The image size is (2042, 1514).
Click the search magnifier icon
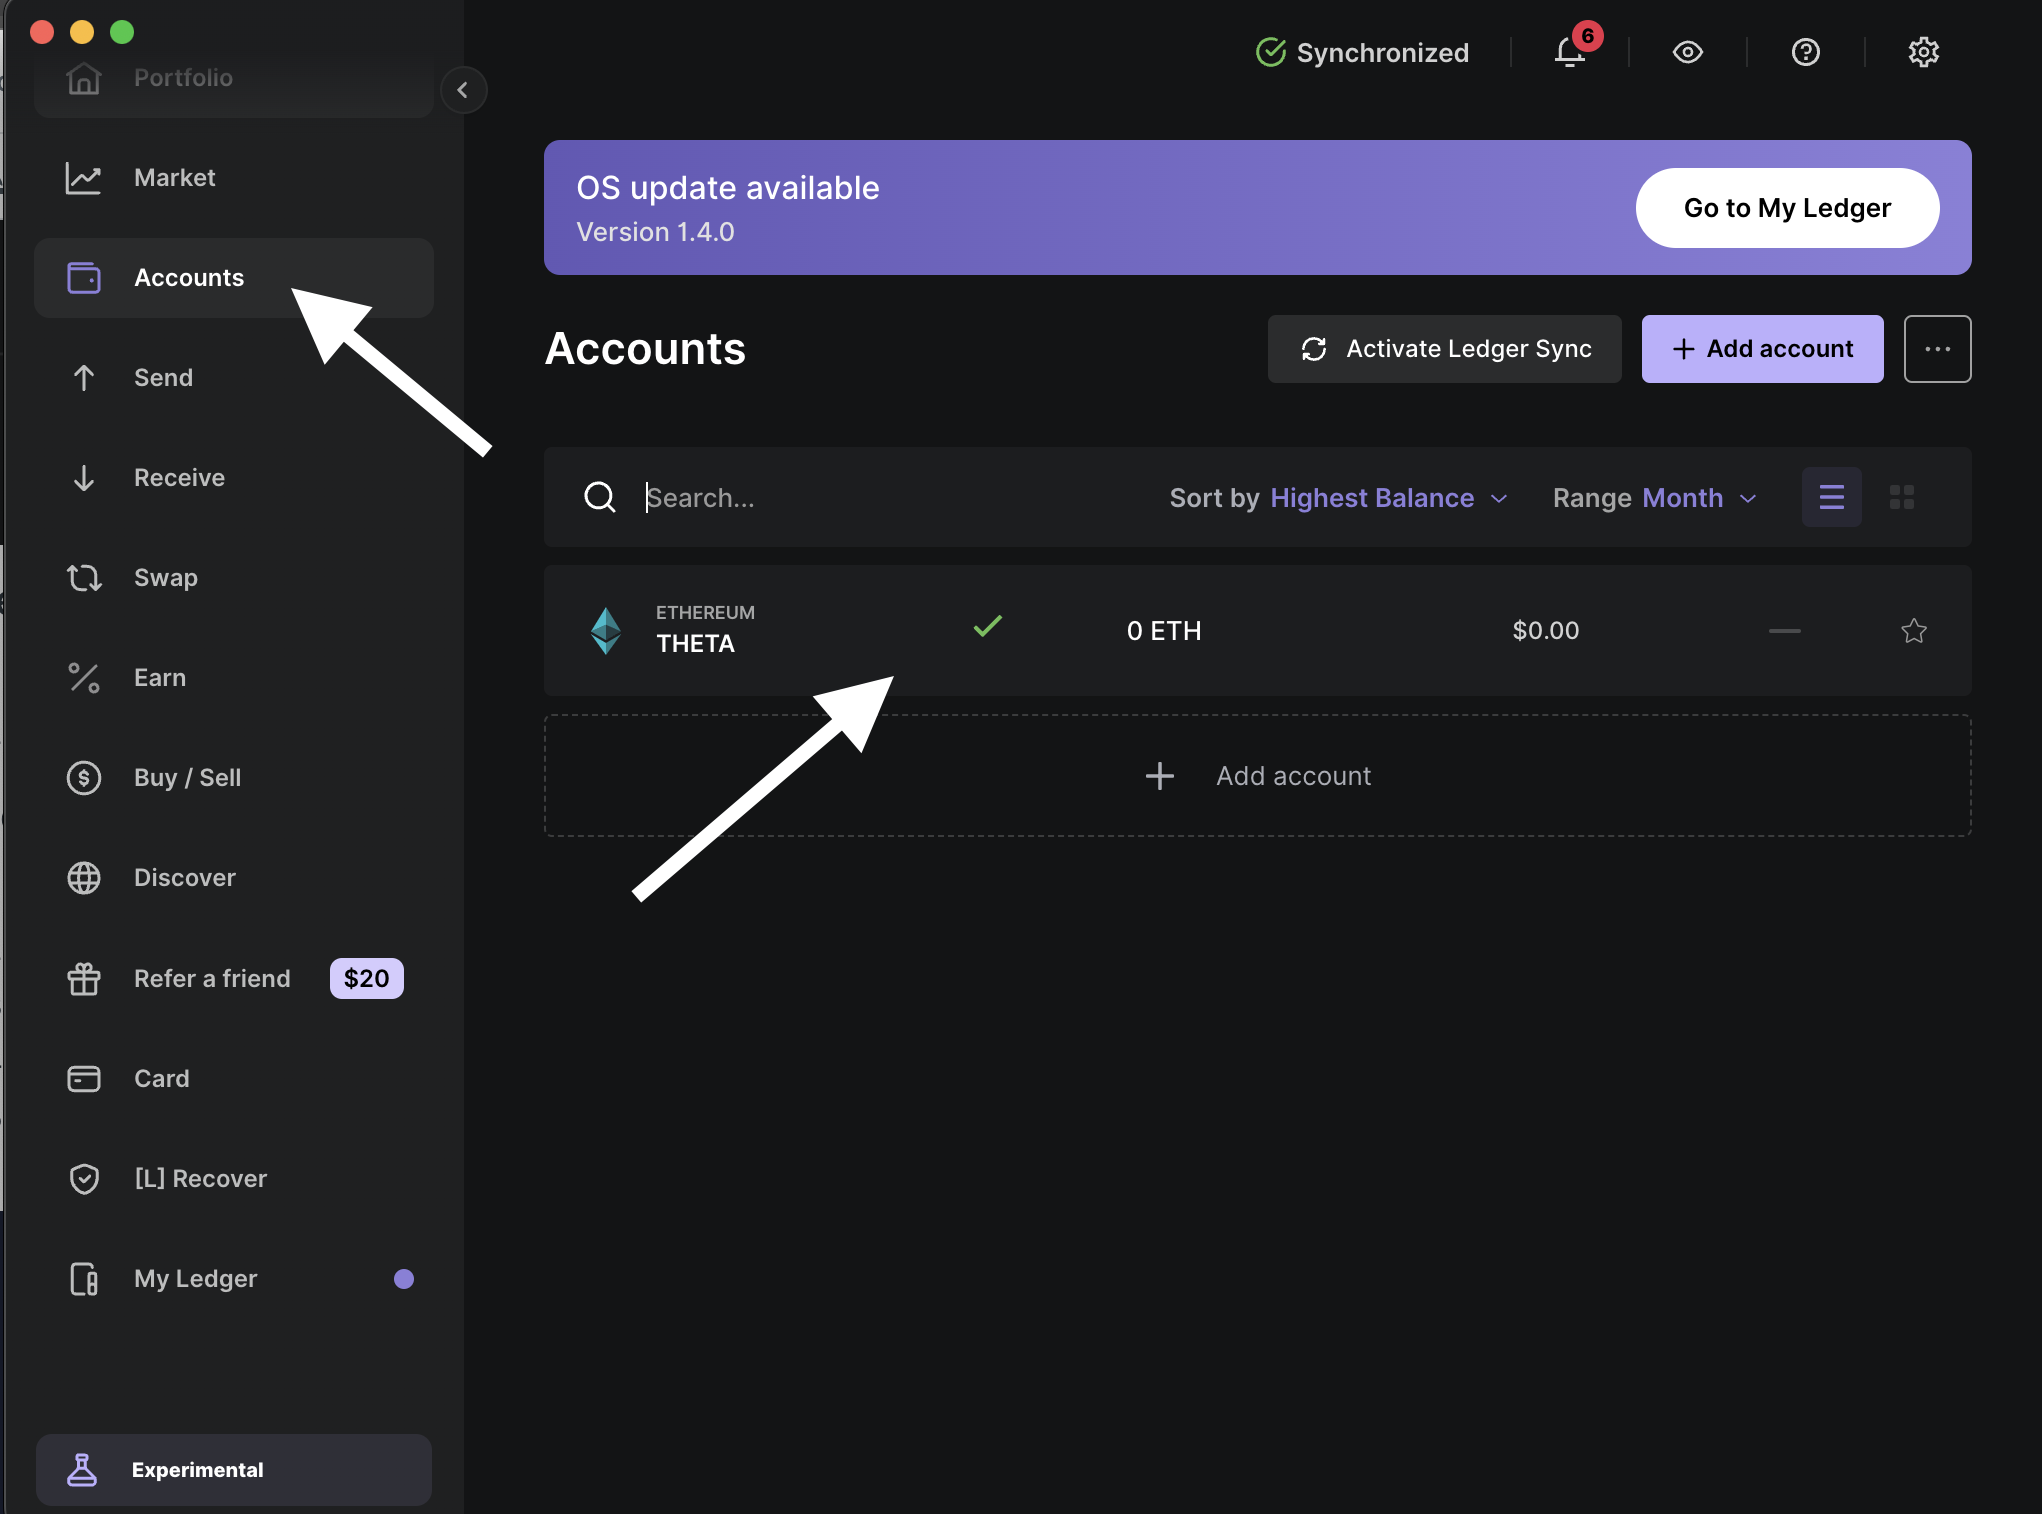(600, 497)
